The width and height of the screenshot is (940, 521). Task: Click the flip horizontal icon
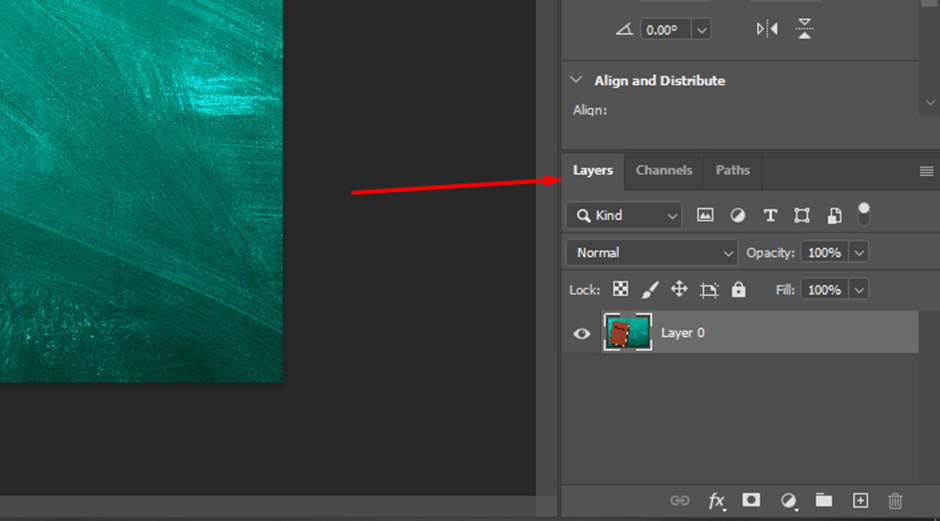pyautogui.click(x=767, y=29)
